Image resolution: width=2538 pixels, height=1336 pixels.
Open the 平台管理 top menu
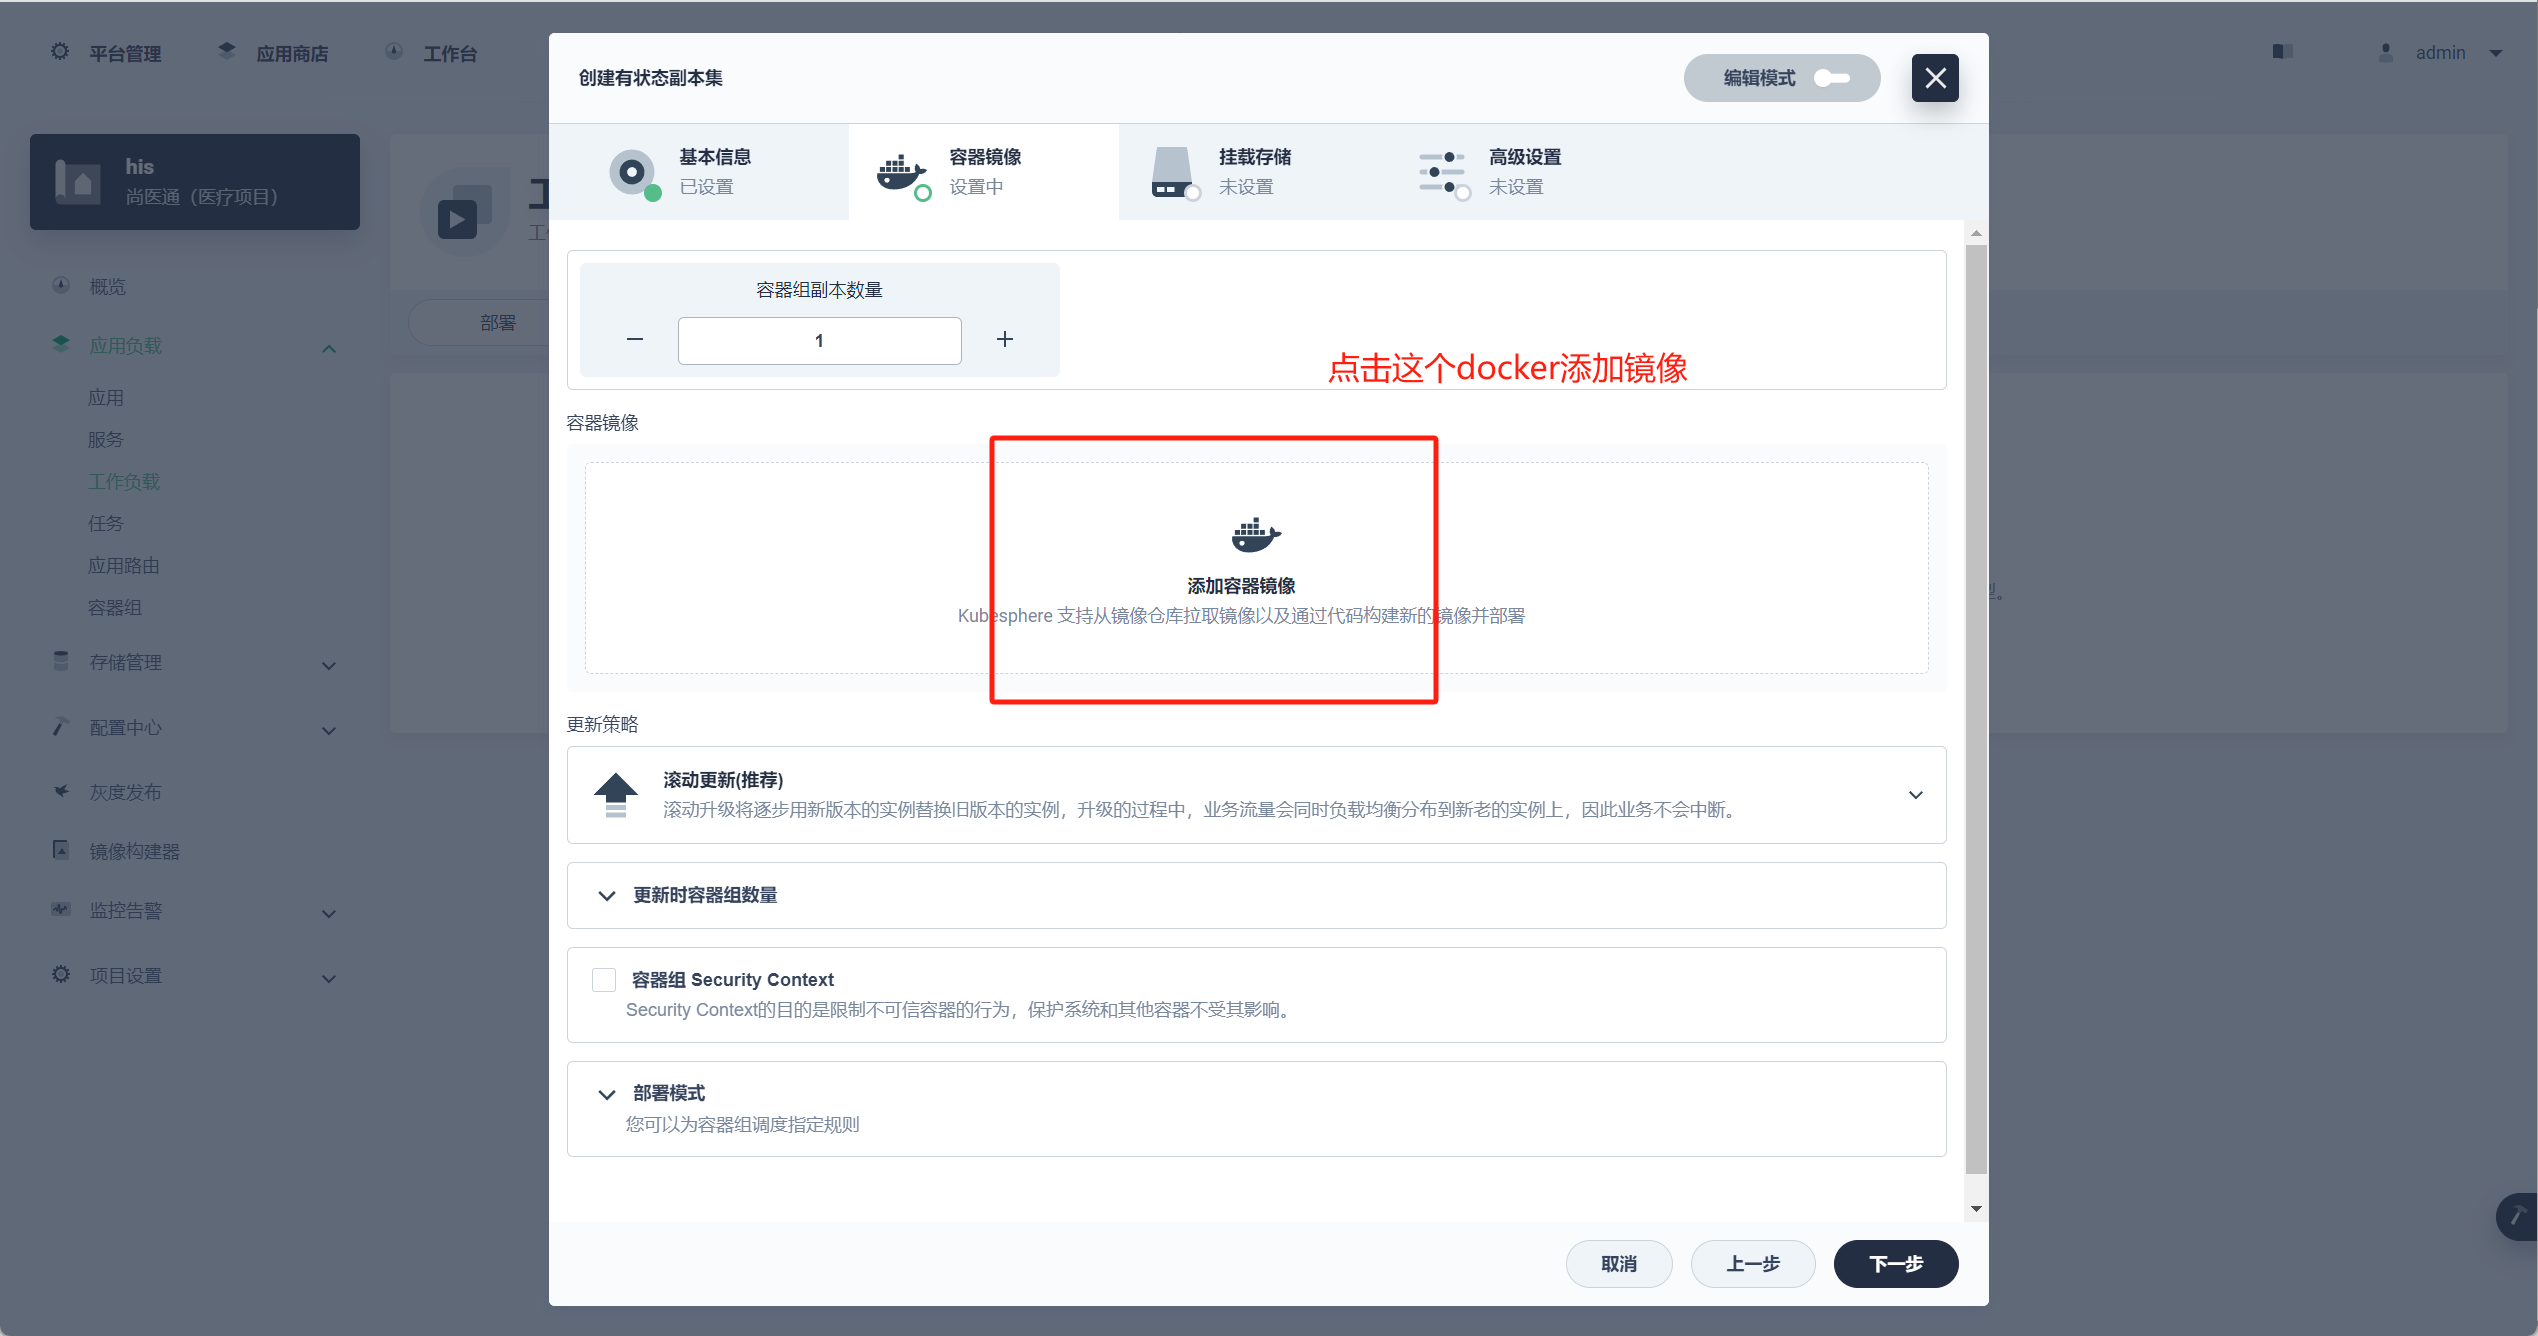point(106,52)
